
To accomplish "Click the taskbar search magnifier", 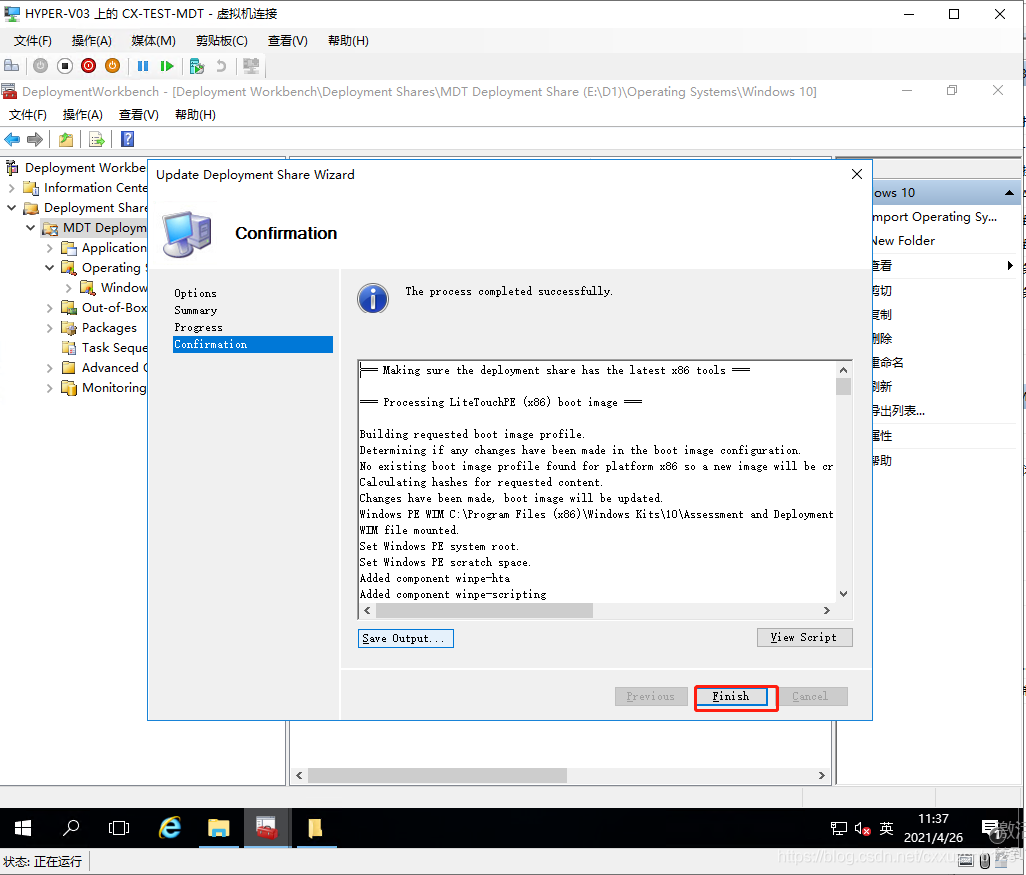I will [71, 828].
